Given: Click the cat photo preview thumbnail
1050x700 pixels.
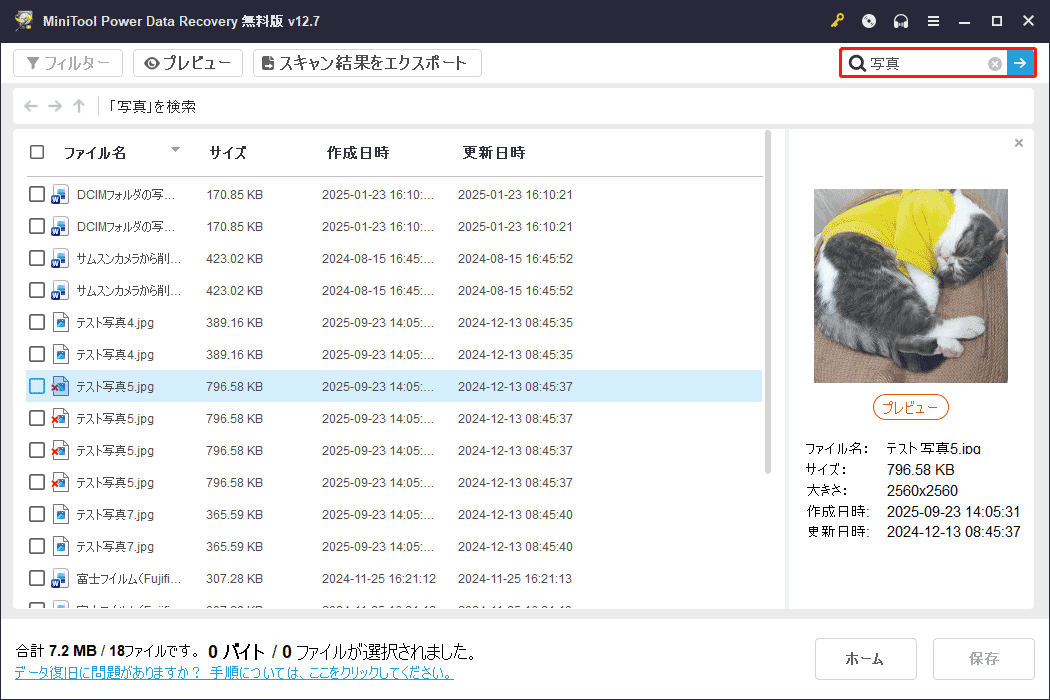Looking at the screenshot, I should tap(910, 285).
